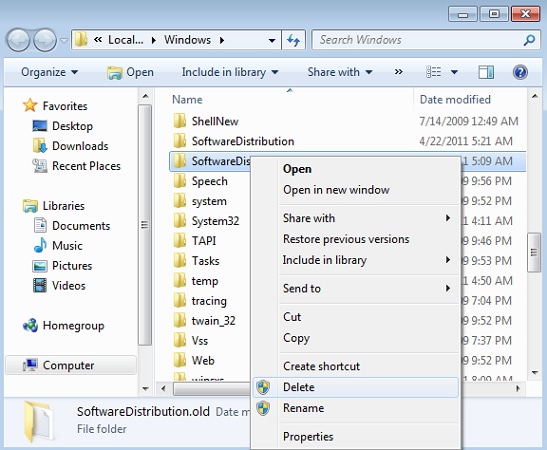Open recent pages dropdown next to Forward
This screenshot has width=547, height=450.
pyautogui.click(x=63, y=41)
